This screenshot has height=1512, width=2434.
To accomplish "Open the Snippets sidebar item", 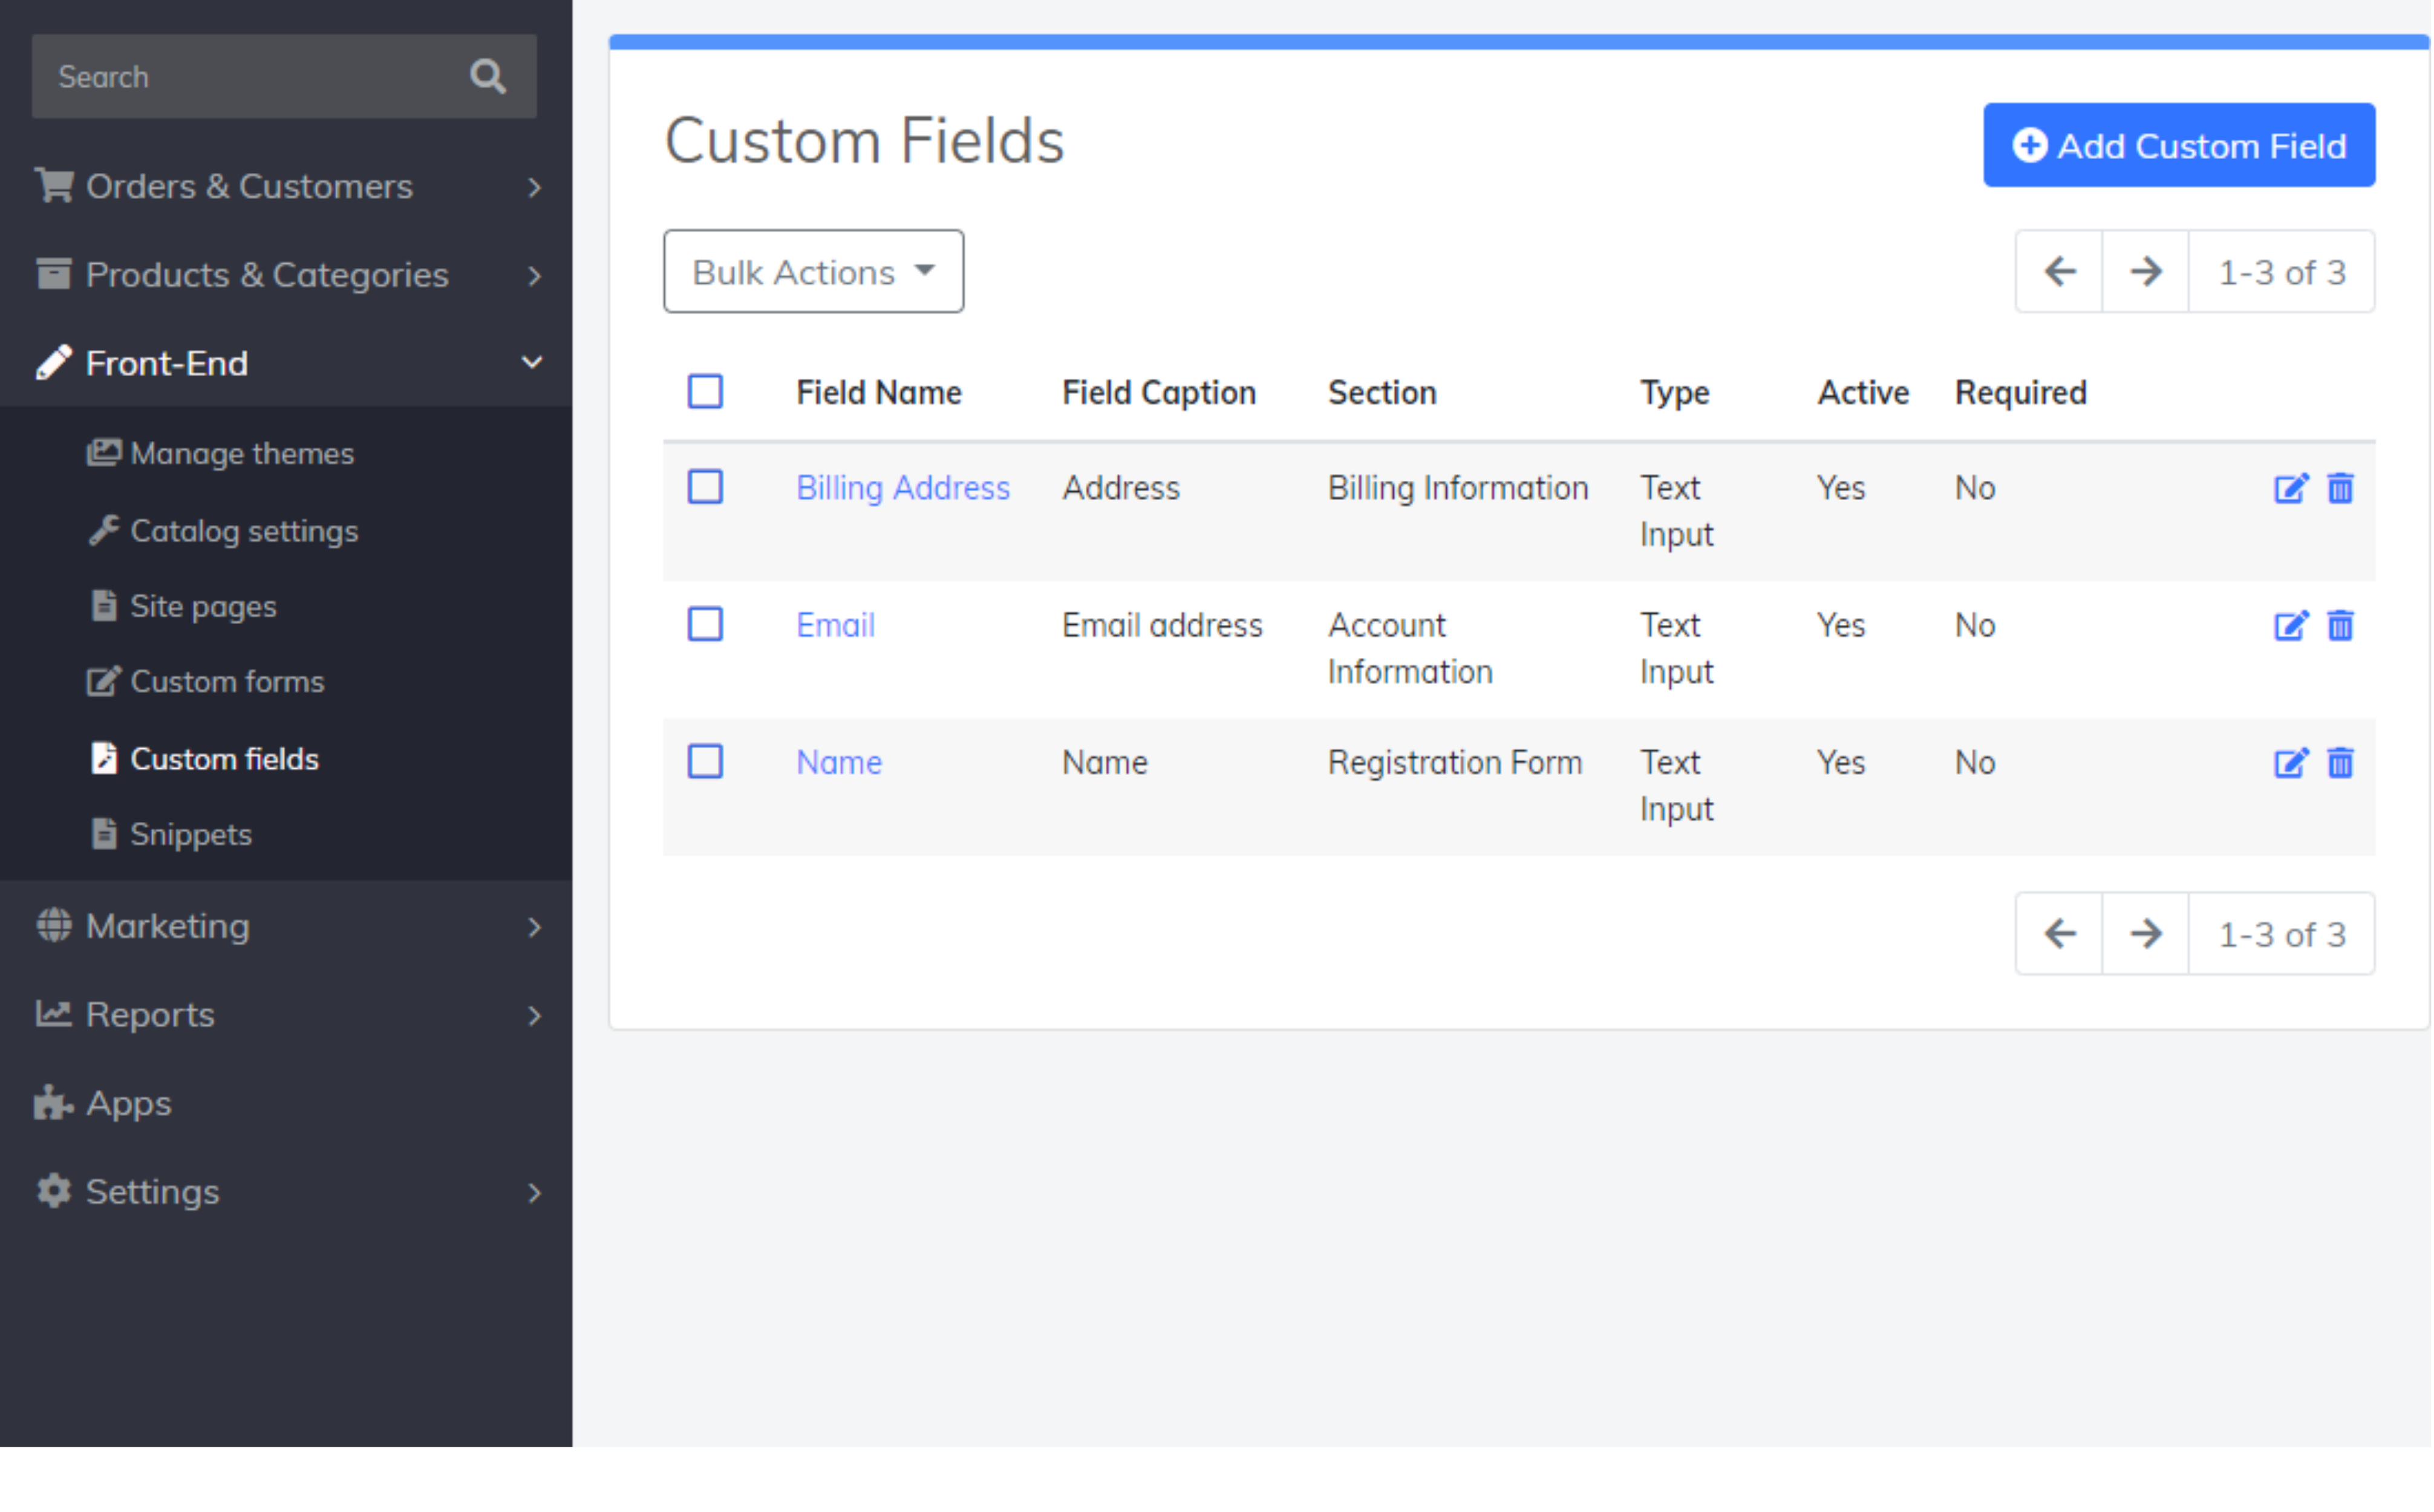I will pyautogui.click(x=190, y=834).
